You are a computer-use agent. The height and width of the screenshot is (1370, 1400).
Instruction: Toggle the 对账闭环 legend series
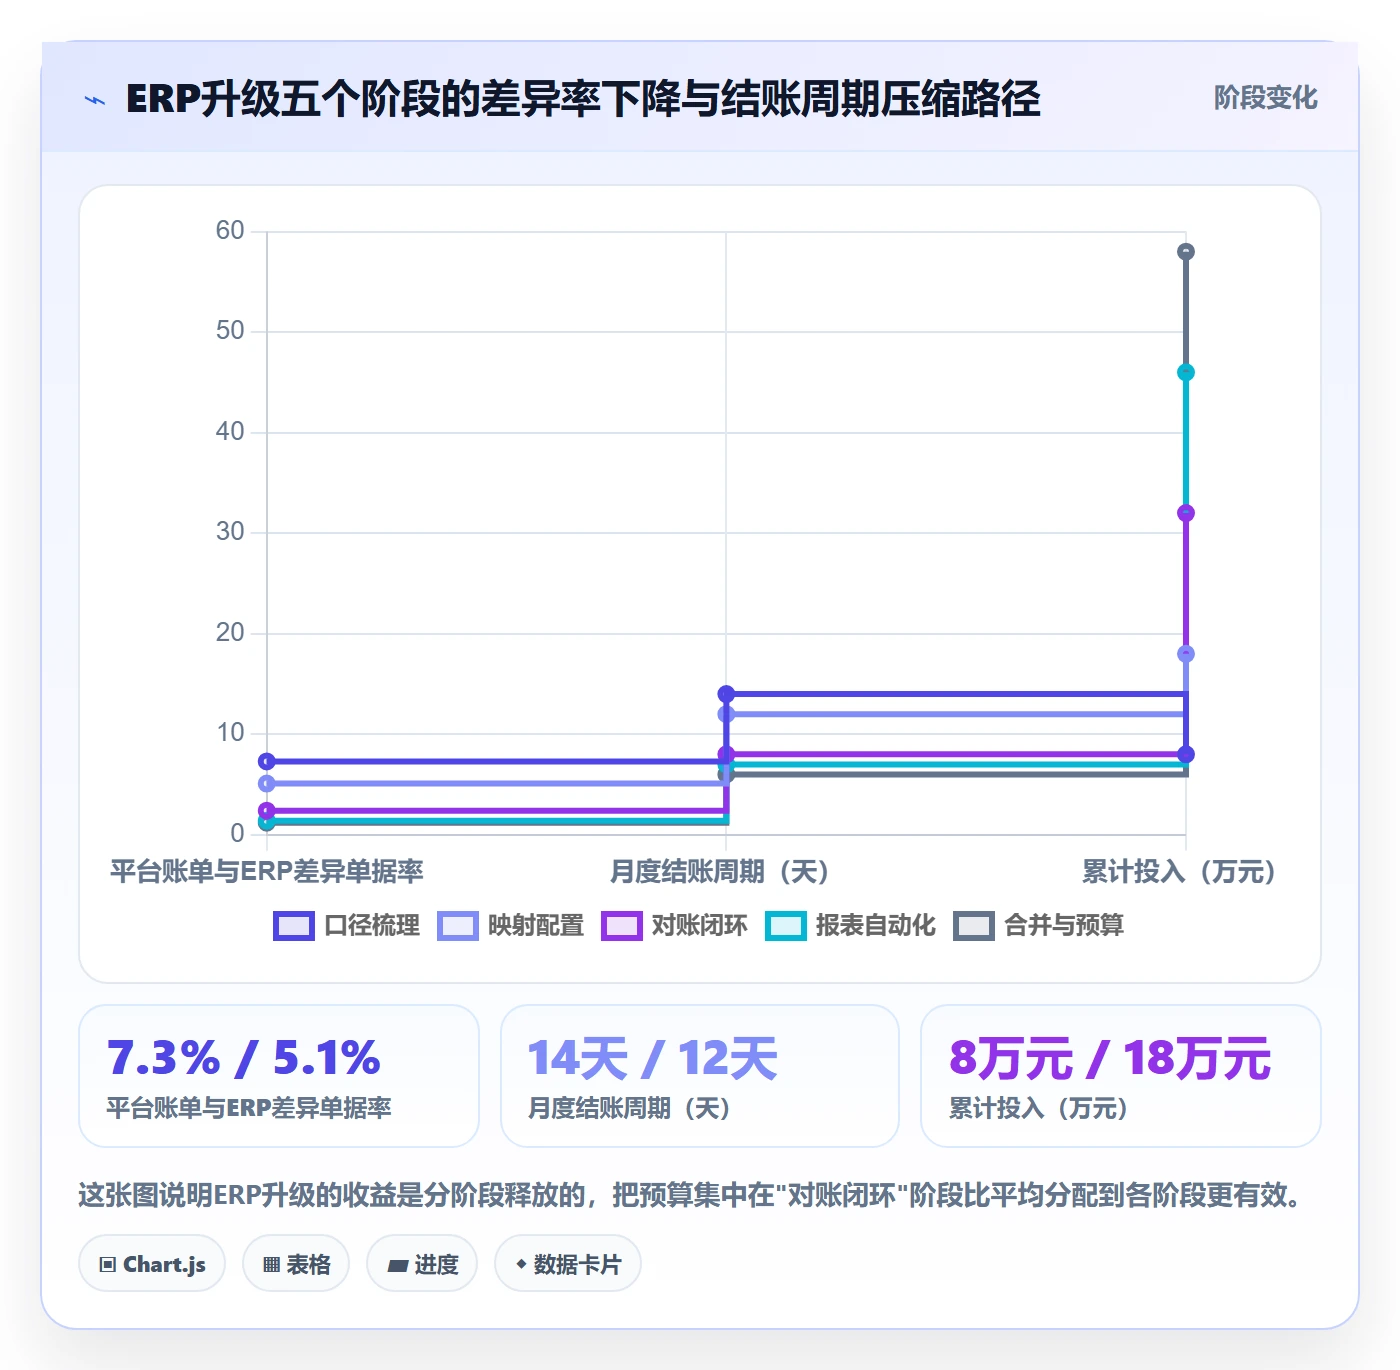coord(675,926)
